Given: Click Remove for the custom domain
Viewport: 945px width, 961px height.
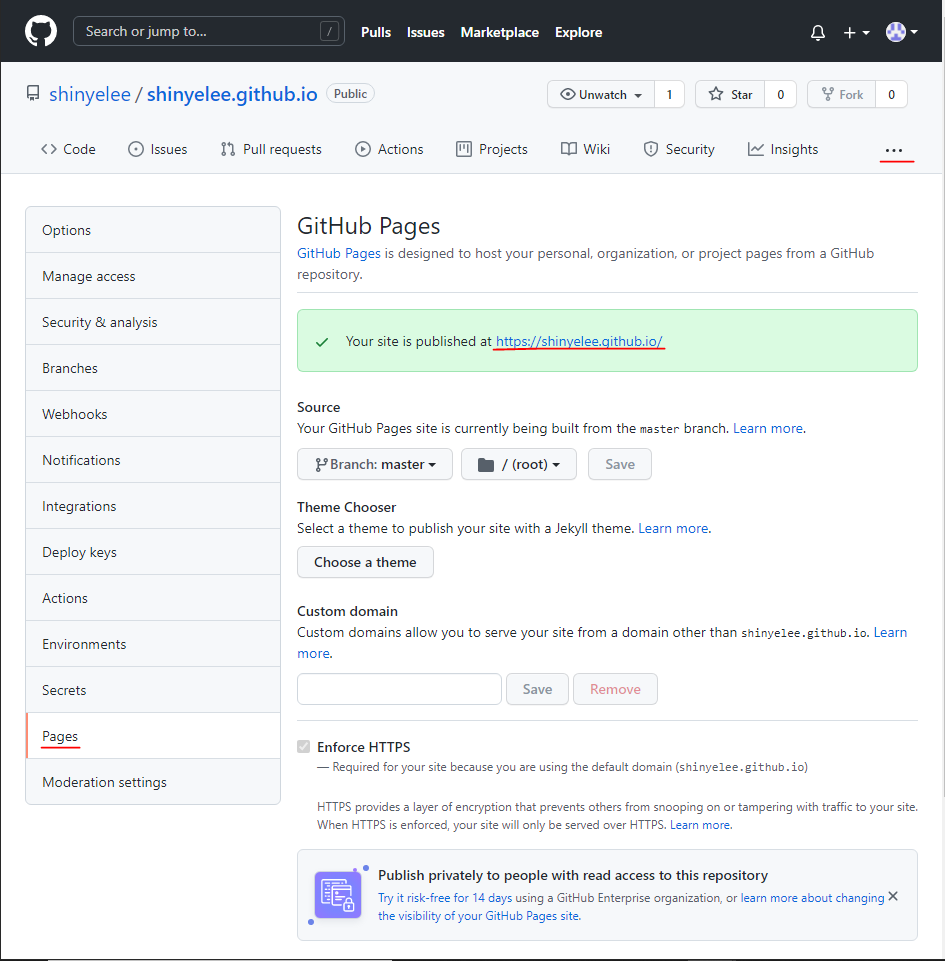Looking at the screenshot, I should (615, 689).
